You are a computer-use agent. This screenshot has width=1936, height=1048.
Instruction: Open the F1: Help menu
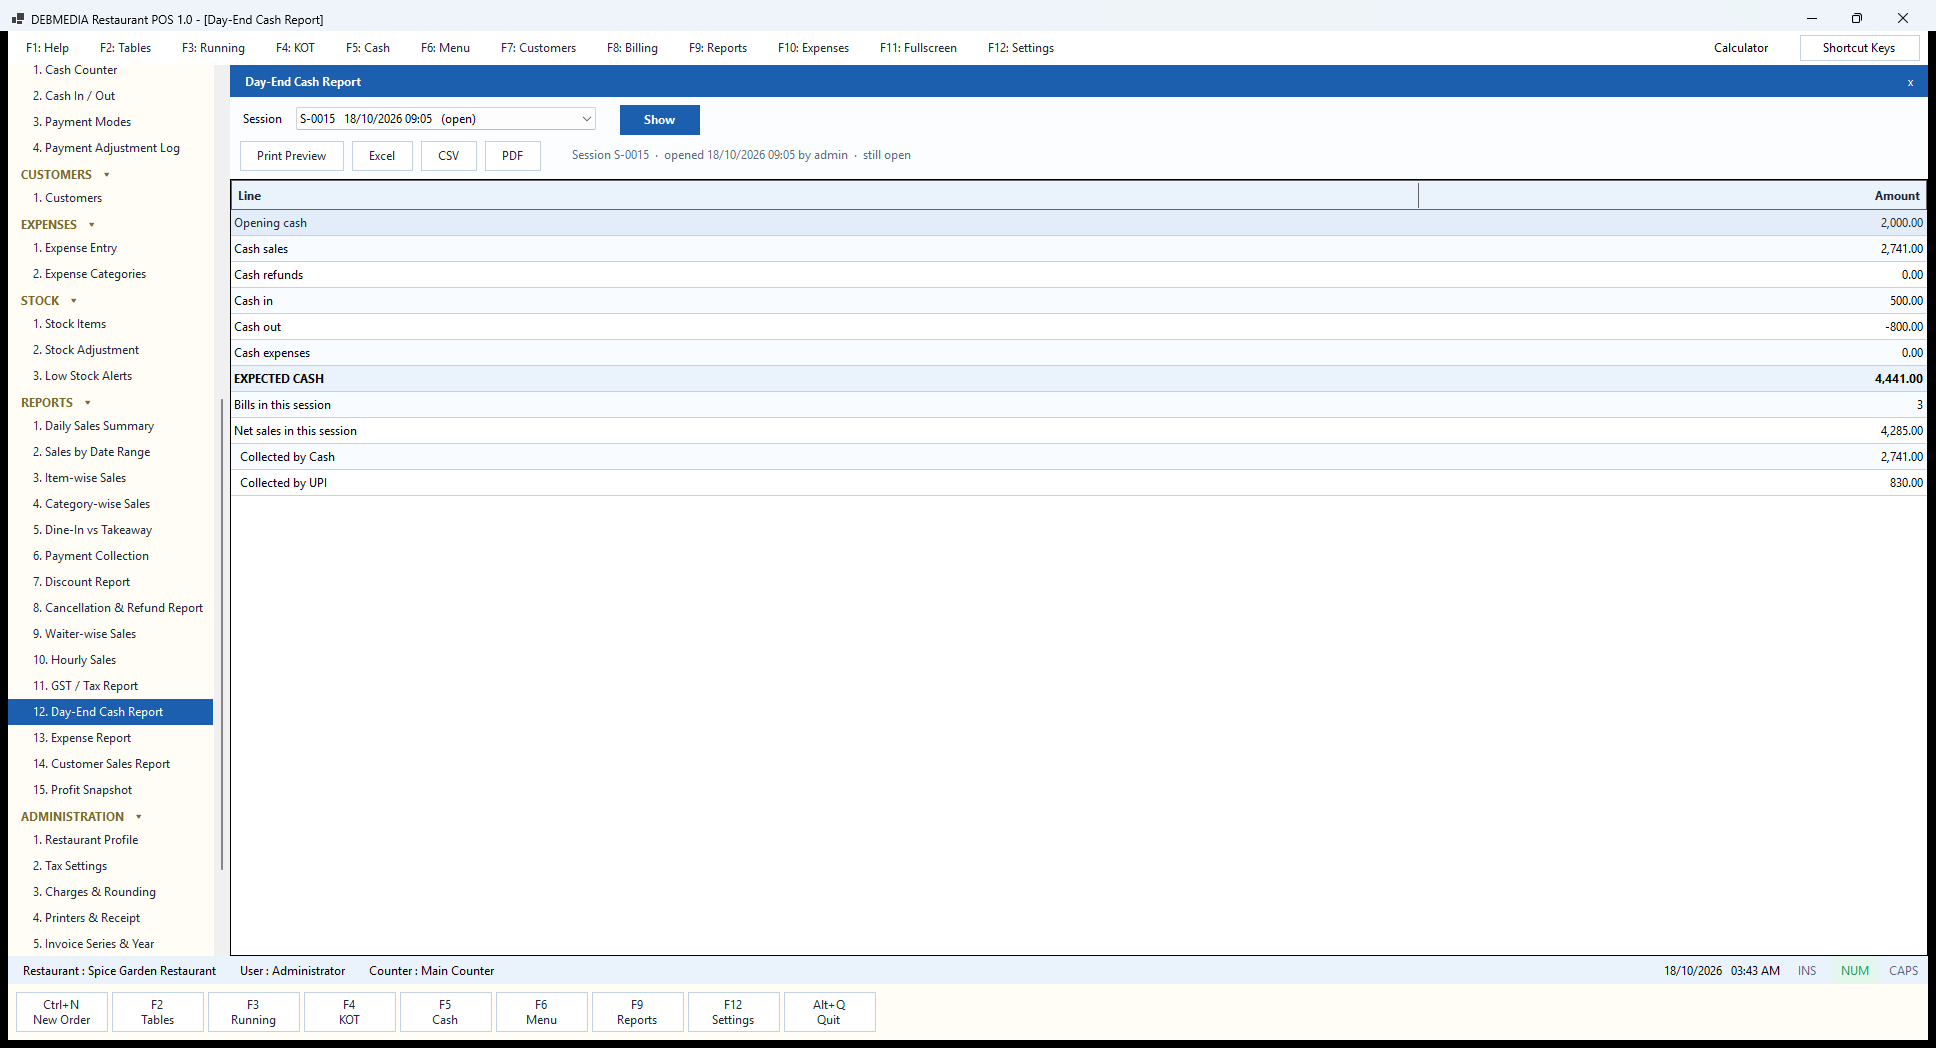[47, 48]
